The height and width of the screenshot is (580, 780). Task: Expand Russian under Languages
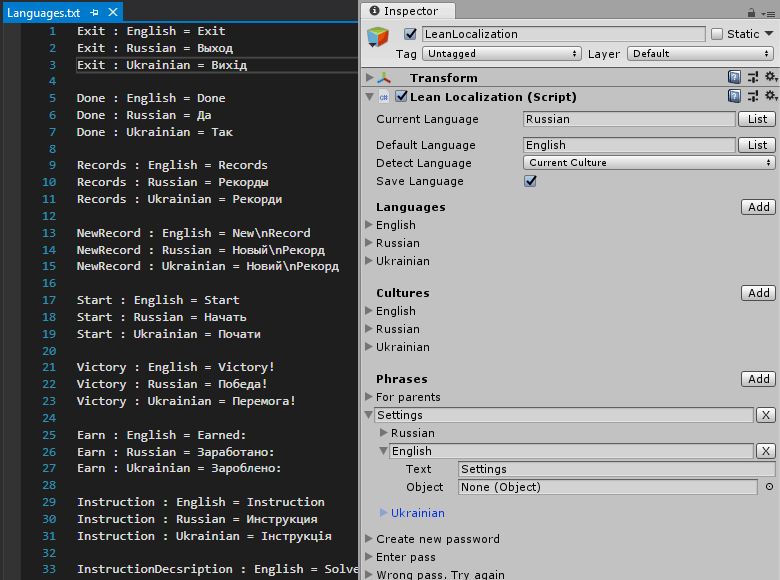369,243
